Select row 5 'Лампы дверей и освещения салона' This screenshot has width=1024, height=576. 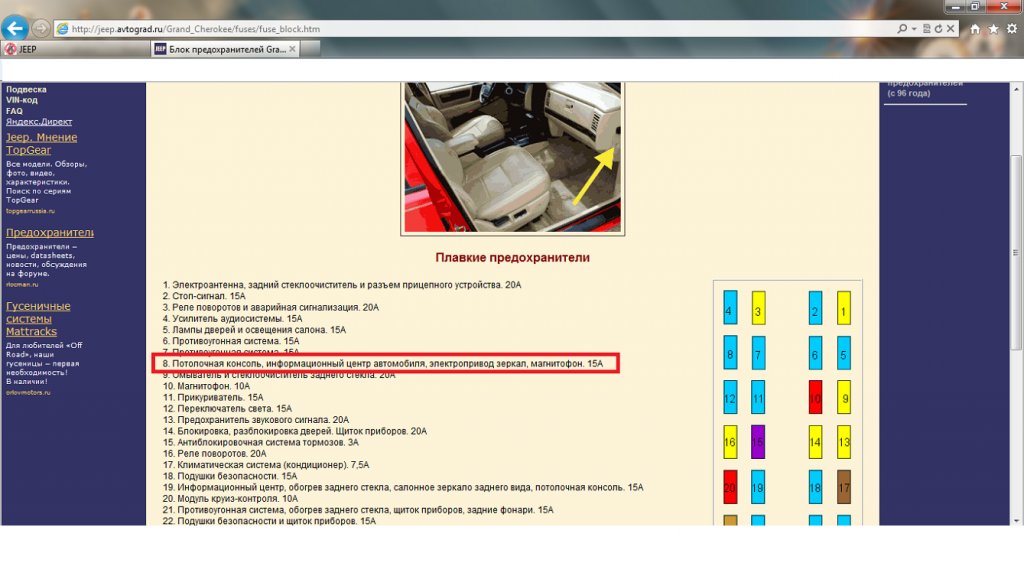(254, 330)
